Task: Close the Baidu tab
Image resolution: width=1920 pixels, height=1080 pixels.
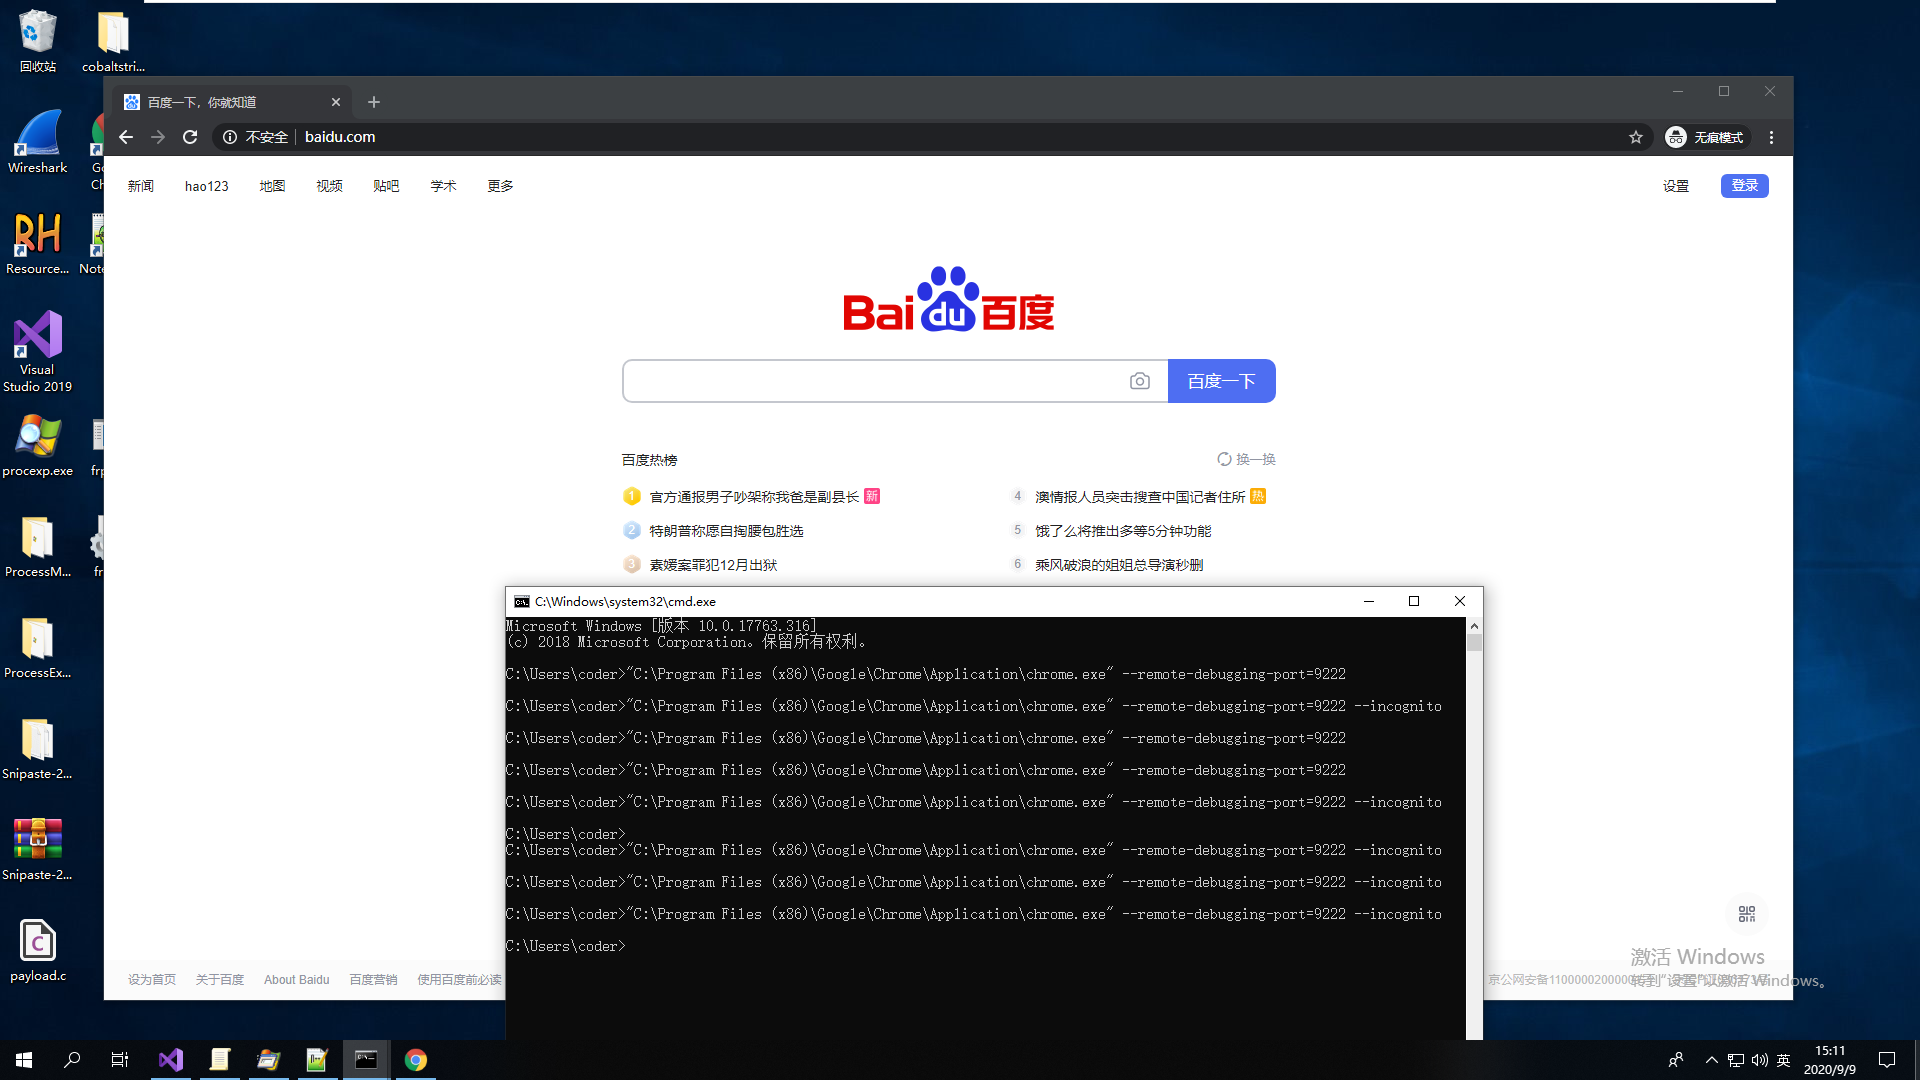Action: point(336,102)
